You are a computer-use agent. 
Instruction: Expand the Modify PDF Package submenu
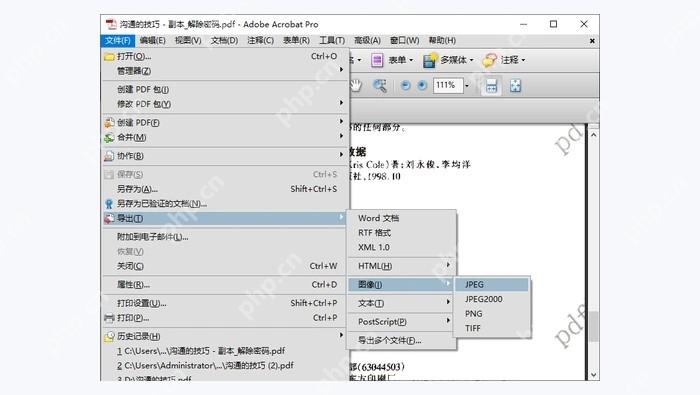tap(341, 103)
